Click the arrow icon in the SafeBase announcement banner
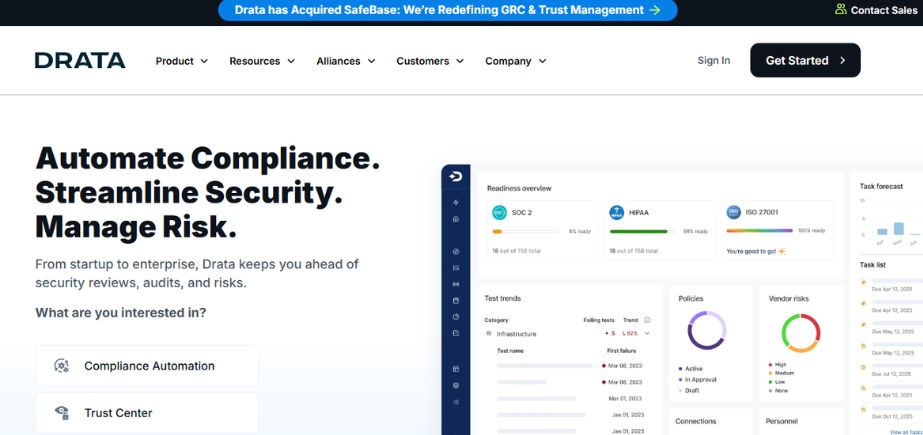This screenshot has width=923, height=435. tap(655, 10)
